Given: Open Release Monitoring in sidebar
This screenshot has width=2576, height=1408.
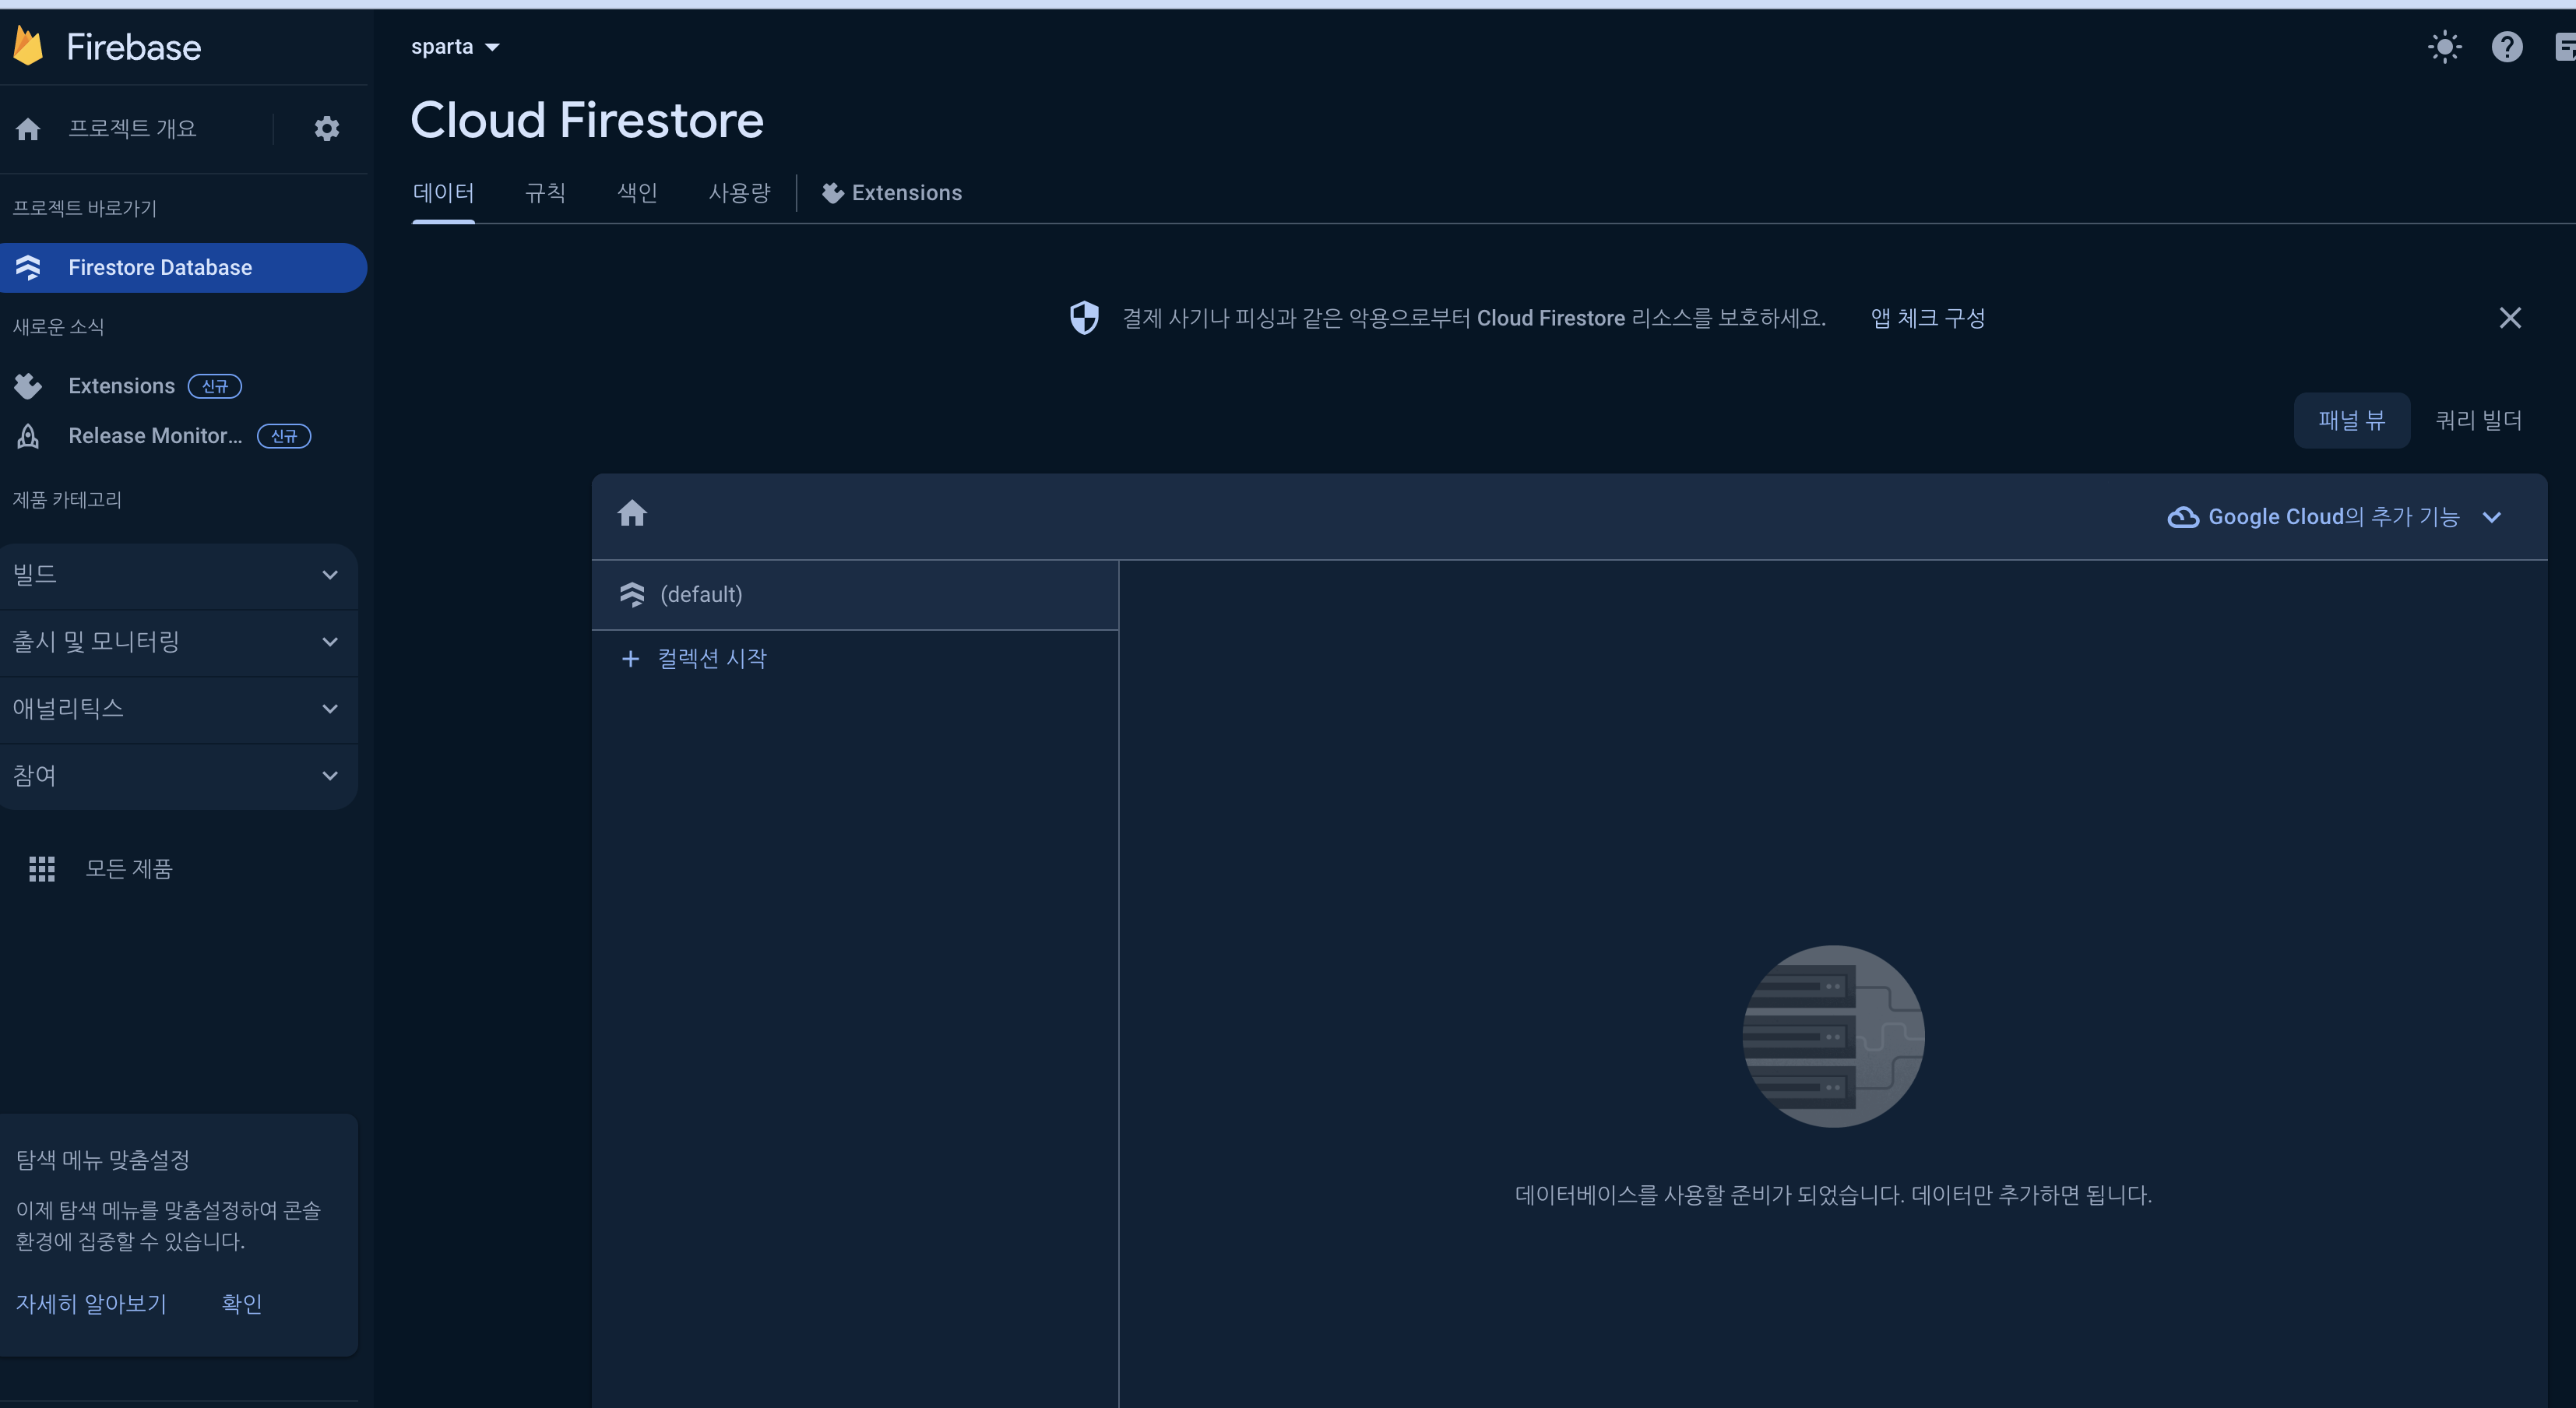Looking at the screenshot, I should (x=155, y=436).
